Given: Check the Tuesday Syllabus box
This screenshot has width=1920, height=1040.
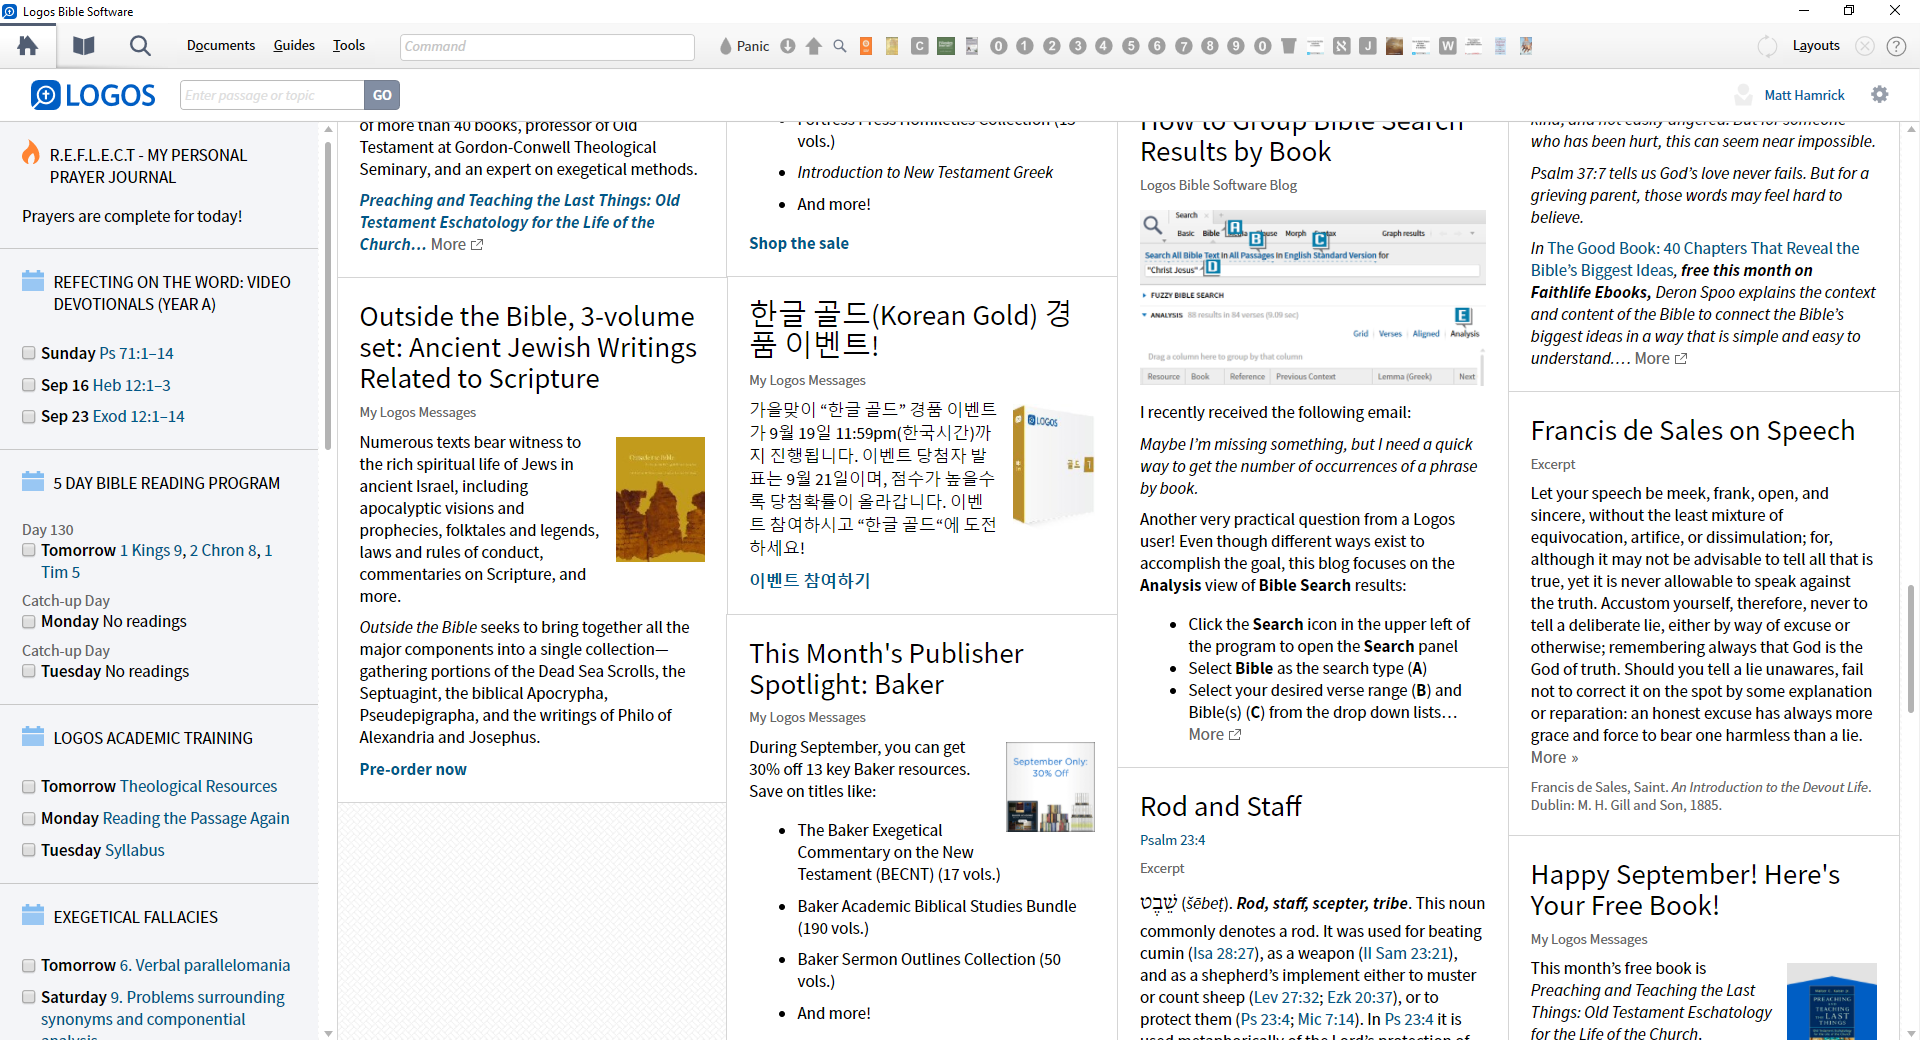Looking at the screenshot, I should [29, 850].
